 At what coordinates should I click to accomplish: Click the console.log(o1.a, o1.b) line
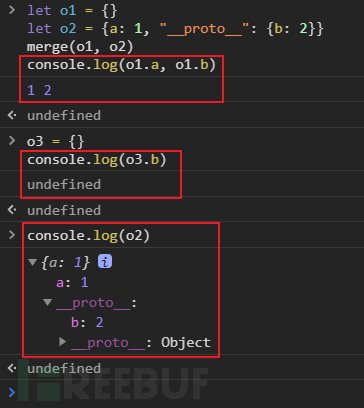pyautogui.click(x=122, y=65)
